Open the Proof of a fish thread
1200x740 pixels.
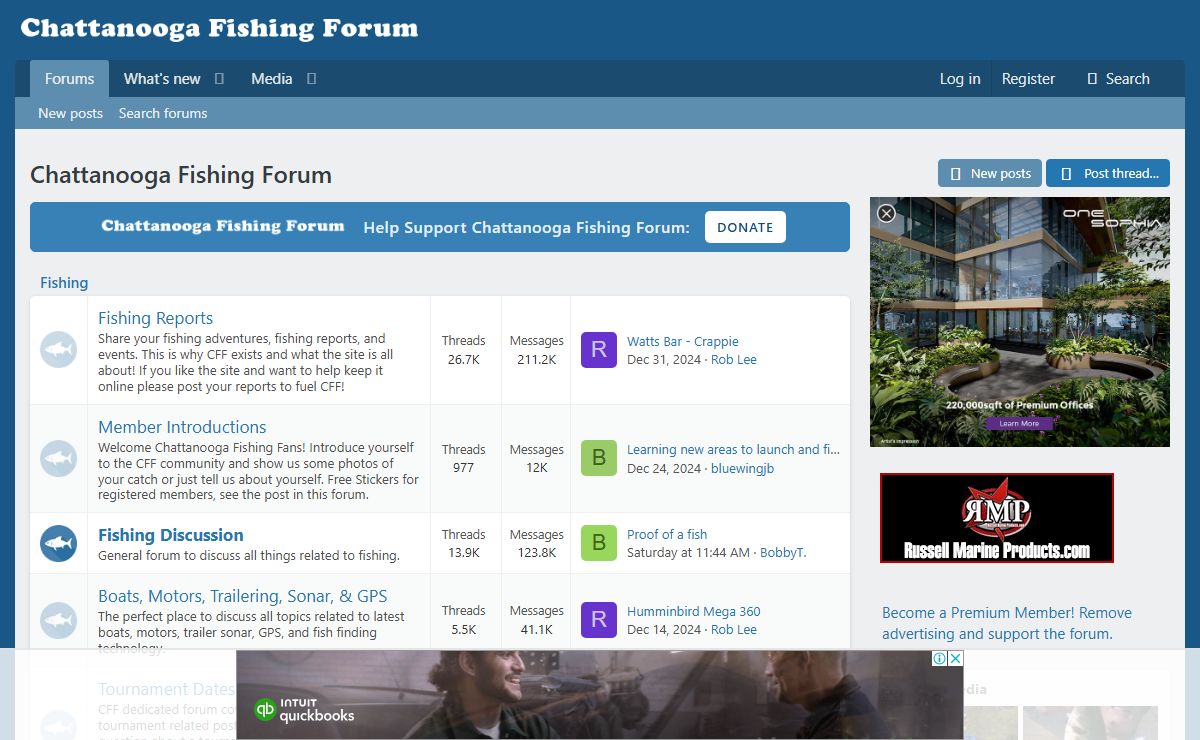click(667, 534)
